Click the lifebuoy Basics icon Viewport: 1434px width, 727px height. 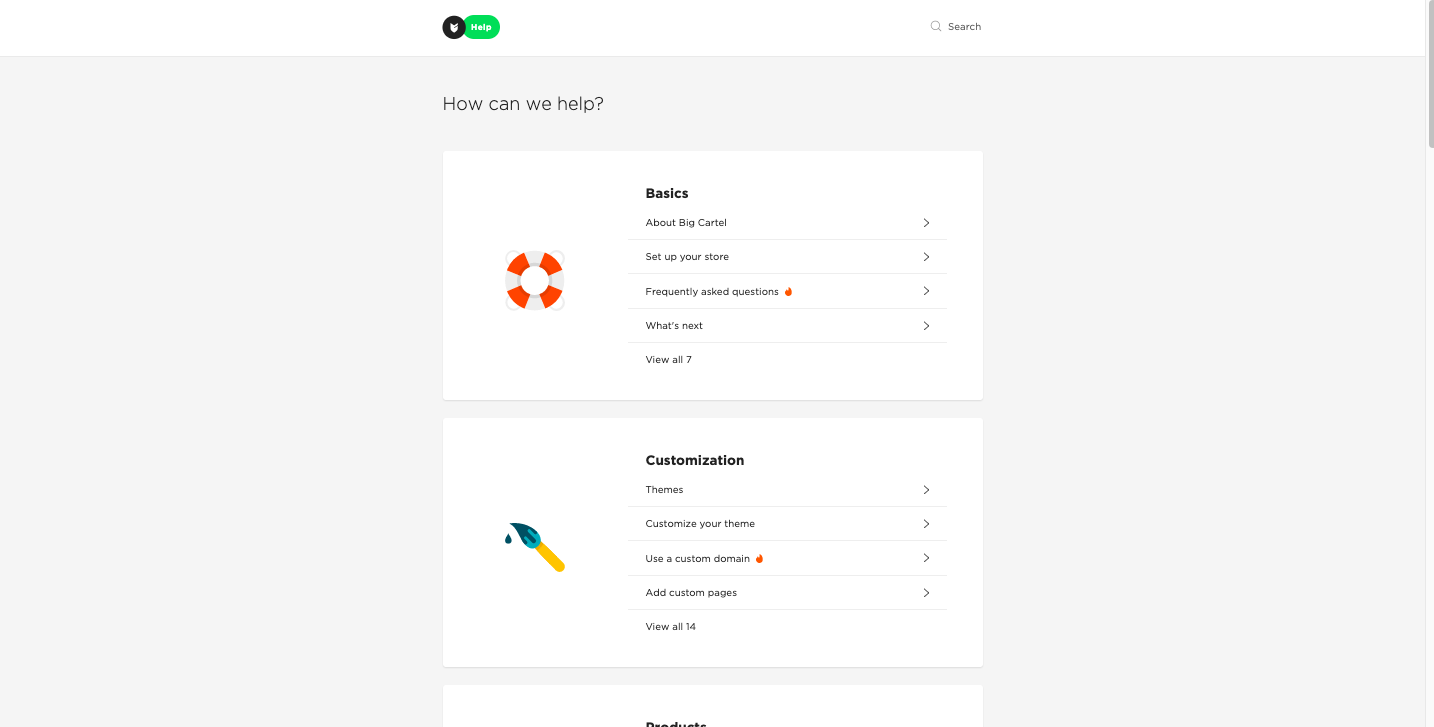tap(535, 280)
